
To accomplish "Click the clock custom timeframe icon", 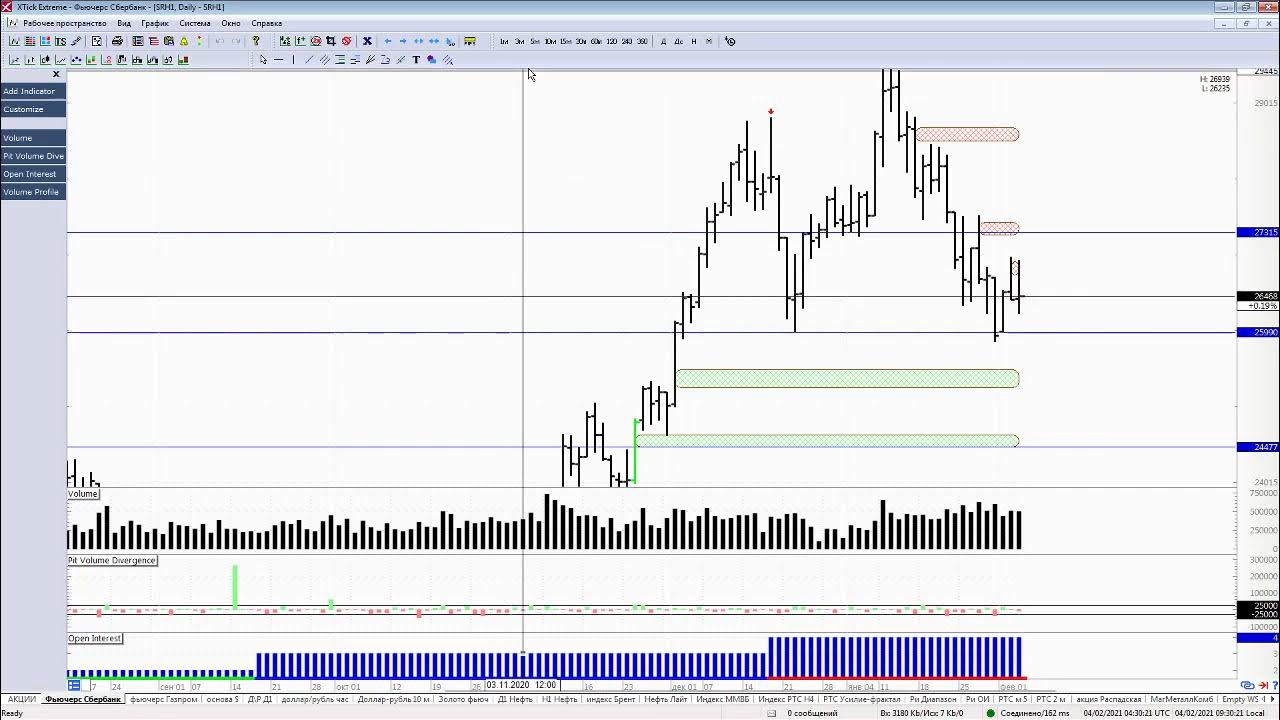I will point(730,41).
